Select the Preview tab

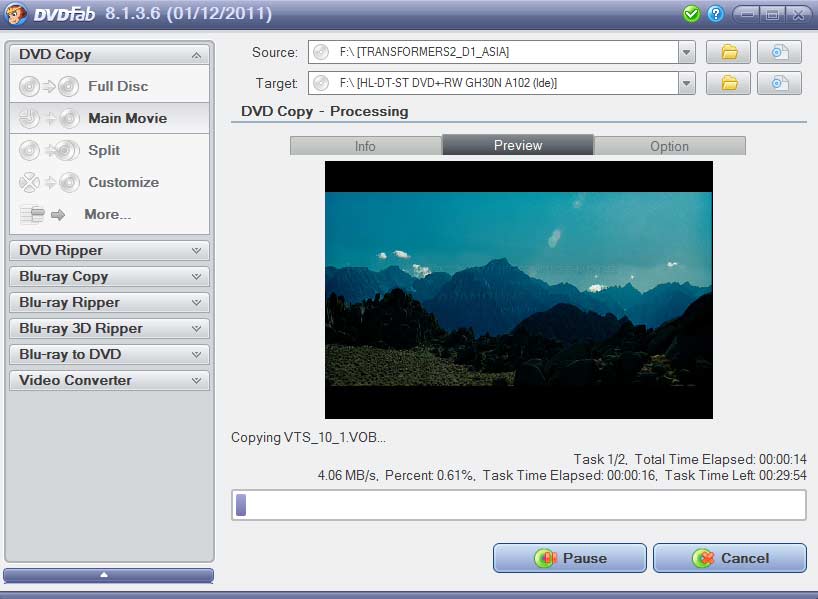[x=518, y=145]
